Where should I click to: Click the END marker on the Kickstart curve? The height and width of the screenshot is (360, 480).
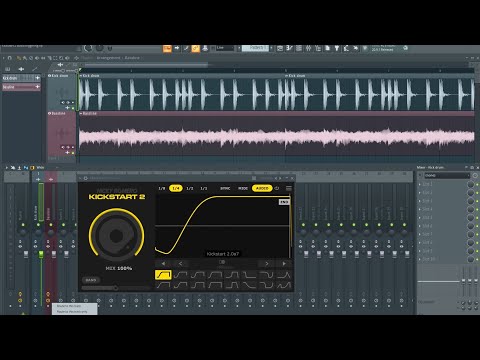[x=284, y=202]
